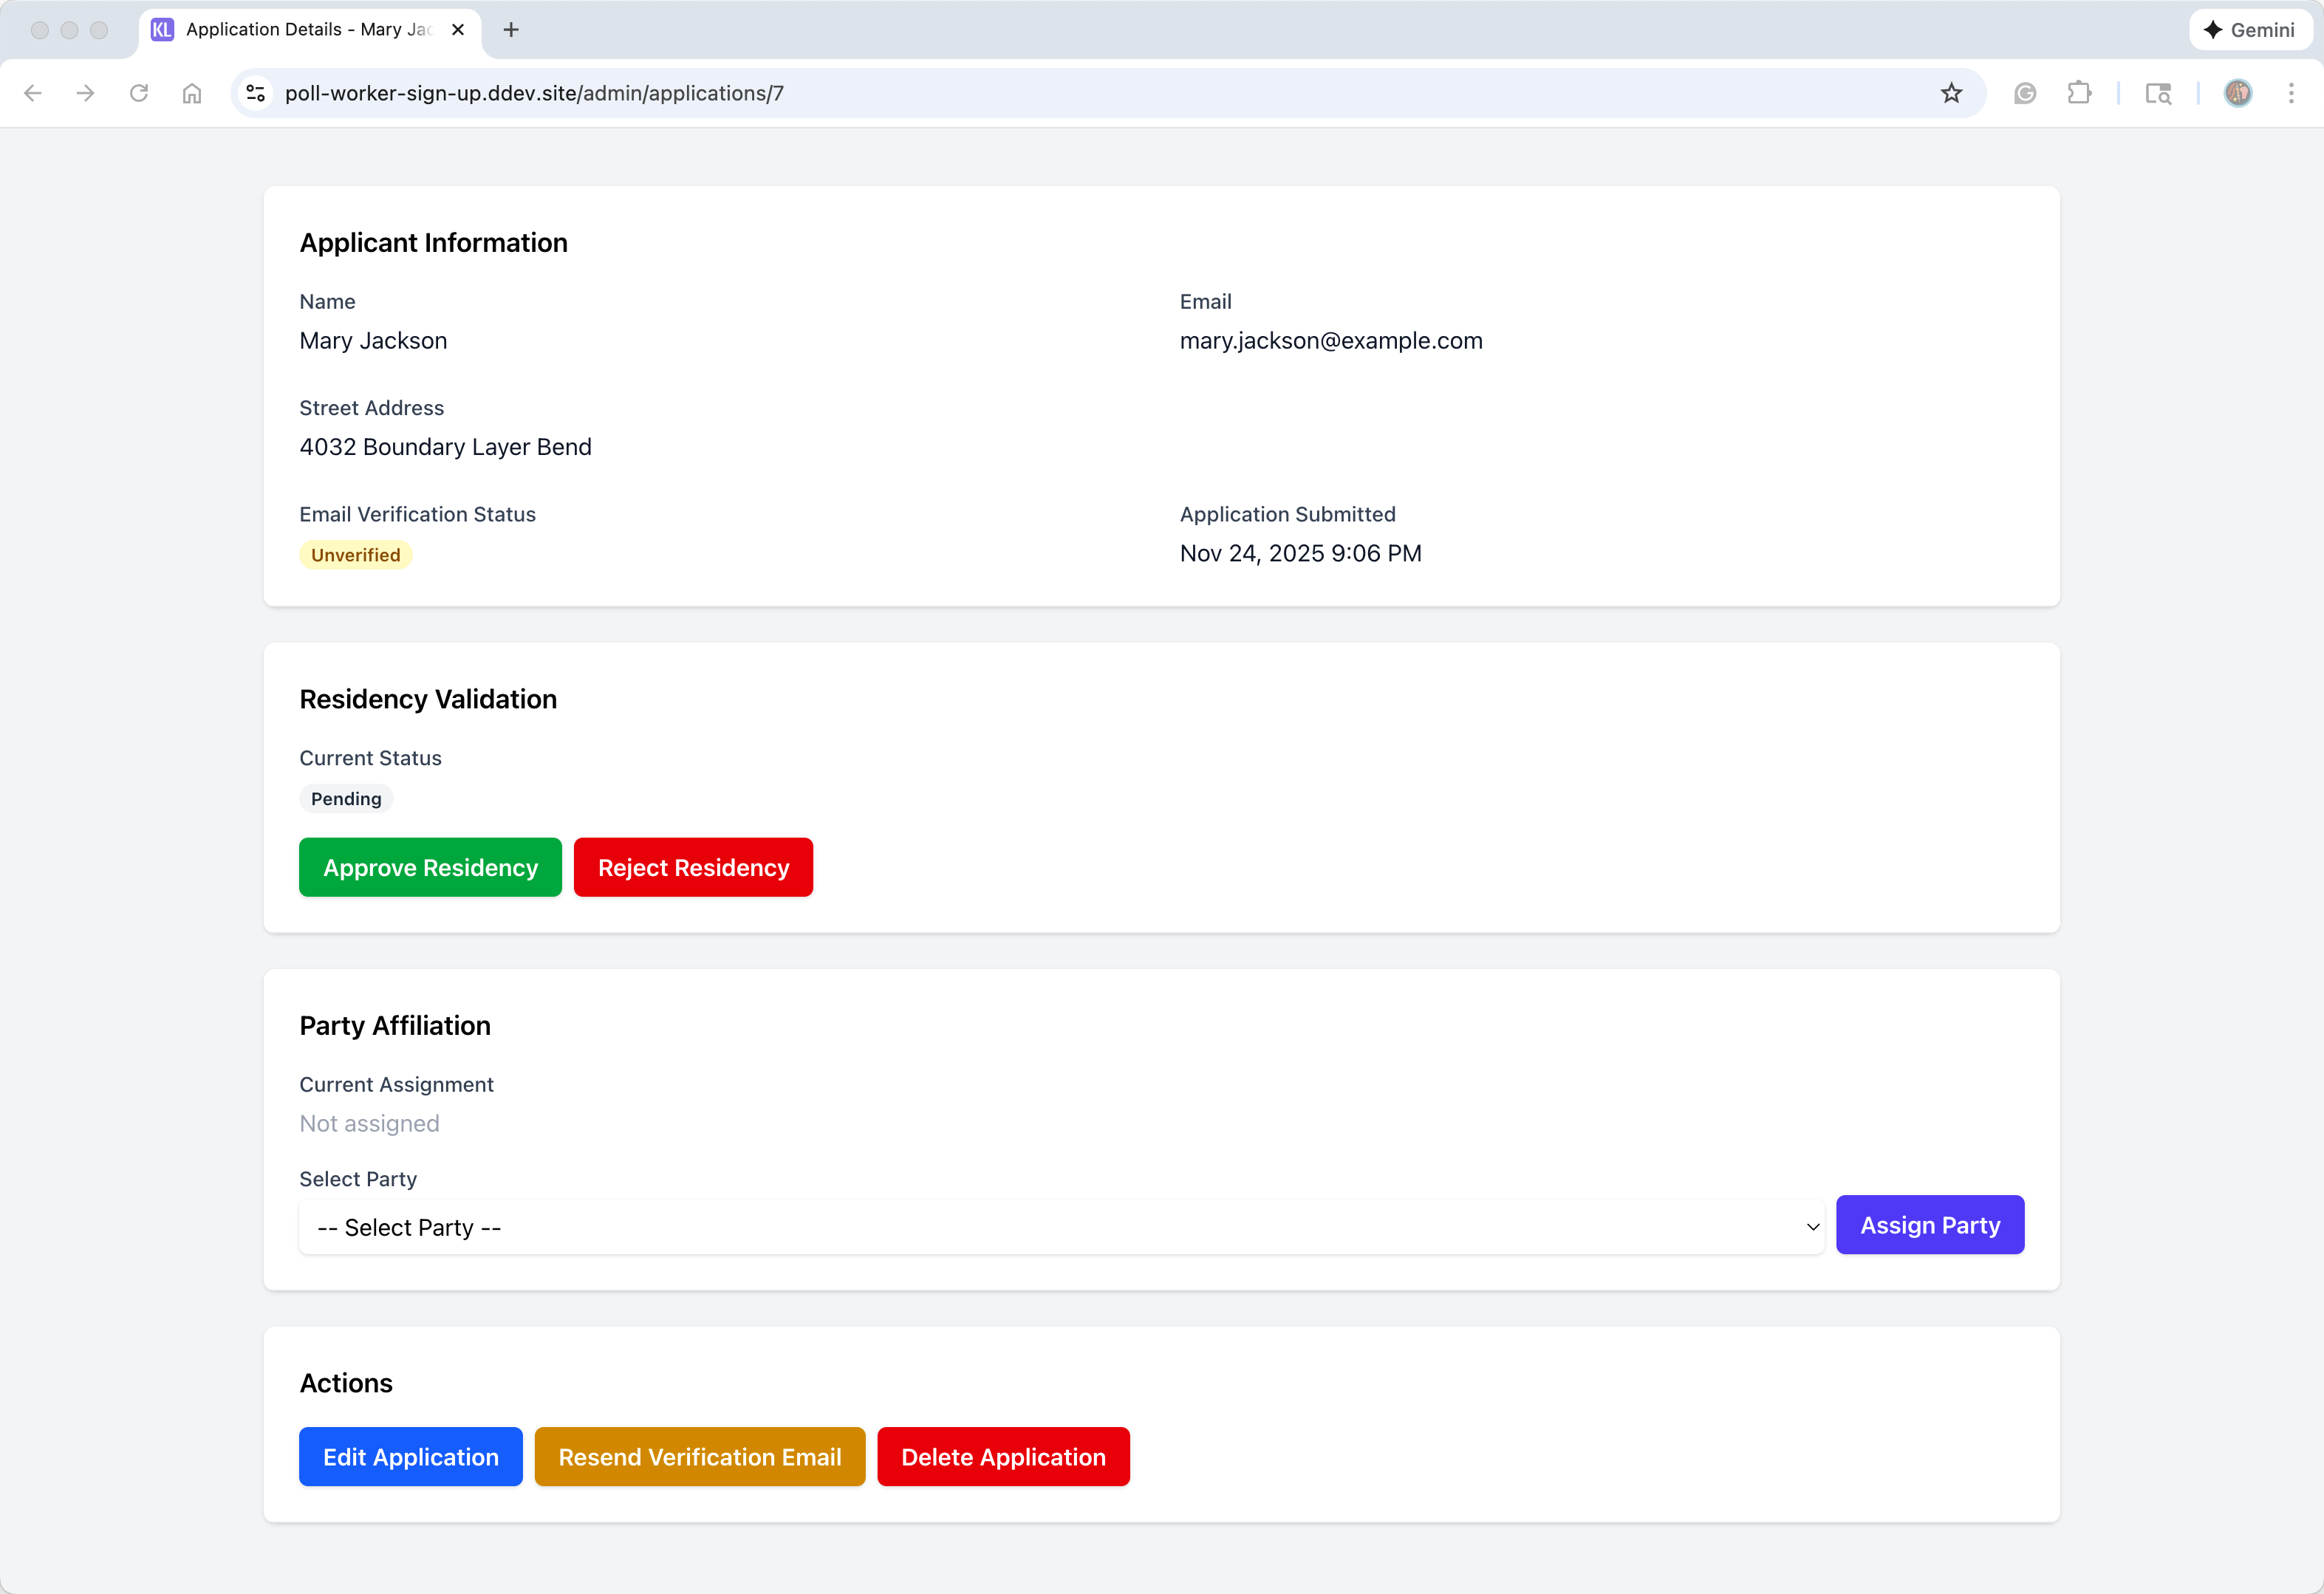This screenshot has height=1594, width=2324.
Task: Open the extensions puzzle icon
Action: tap(2079, 93)
